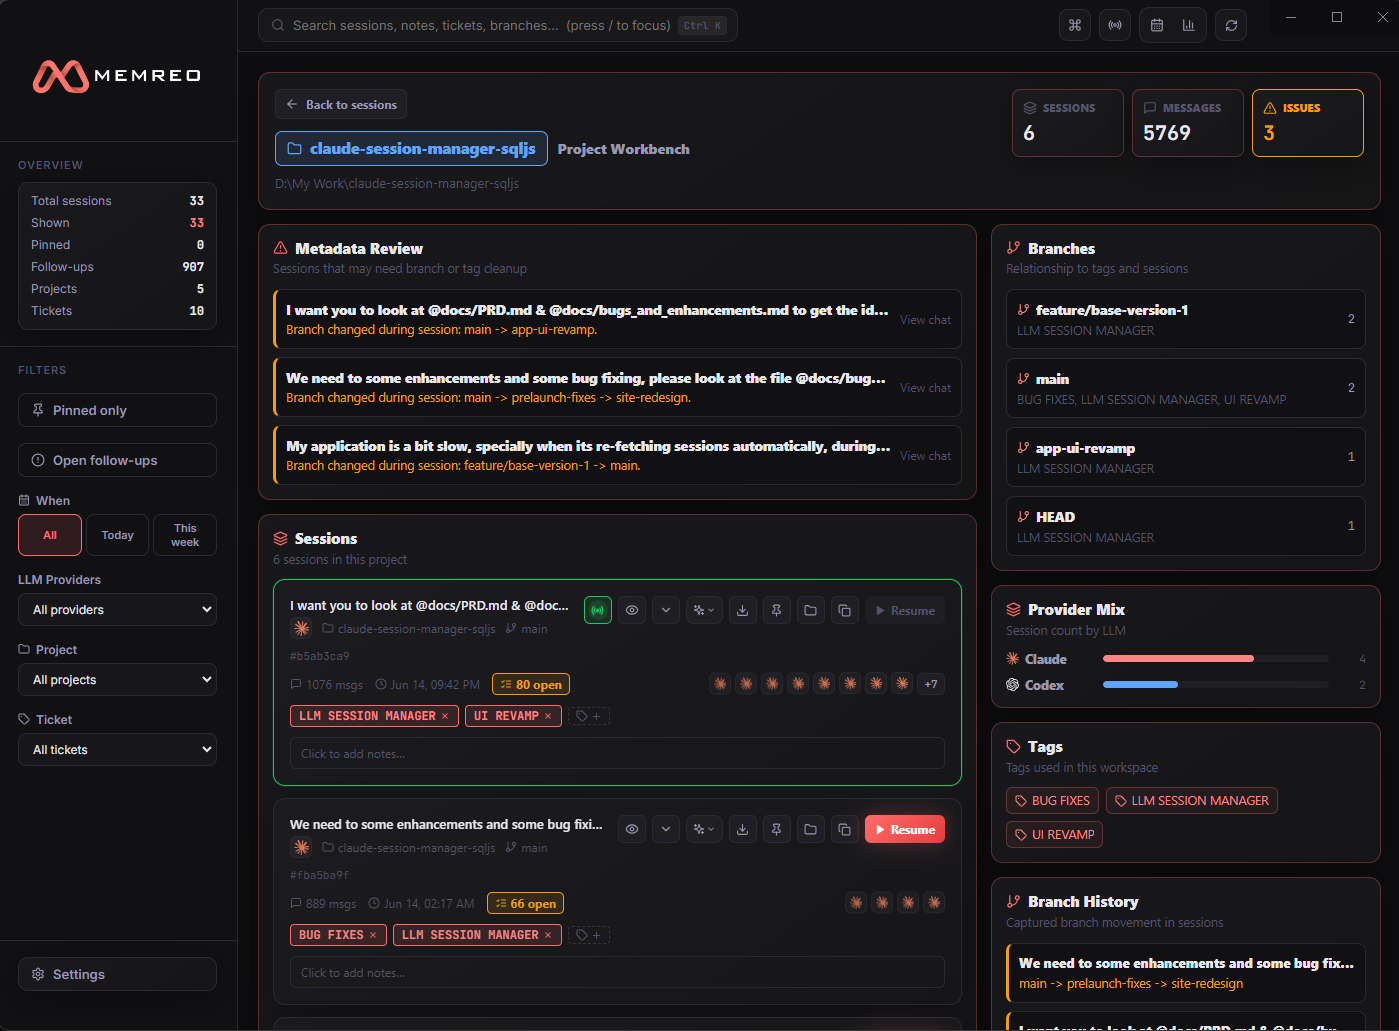Go back to sessions
1399x1031 pixels.
341,104
